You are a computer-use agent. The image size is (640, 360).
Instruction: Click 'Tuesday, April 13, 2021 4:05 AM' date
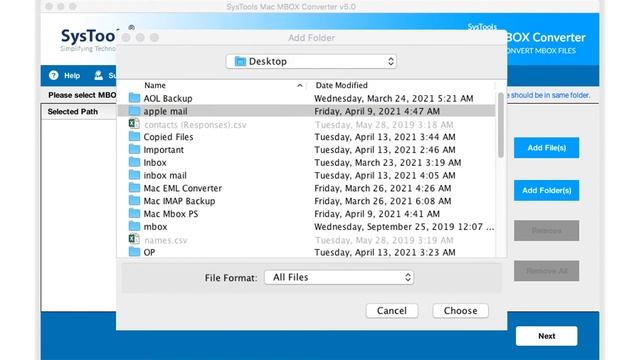384,176
